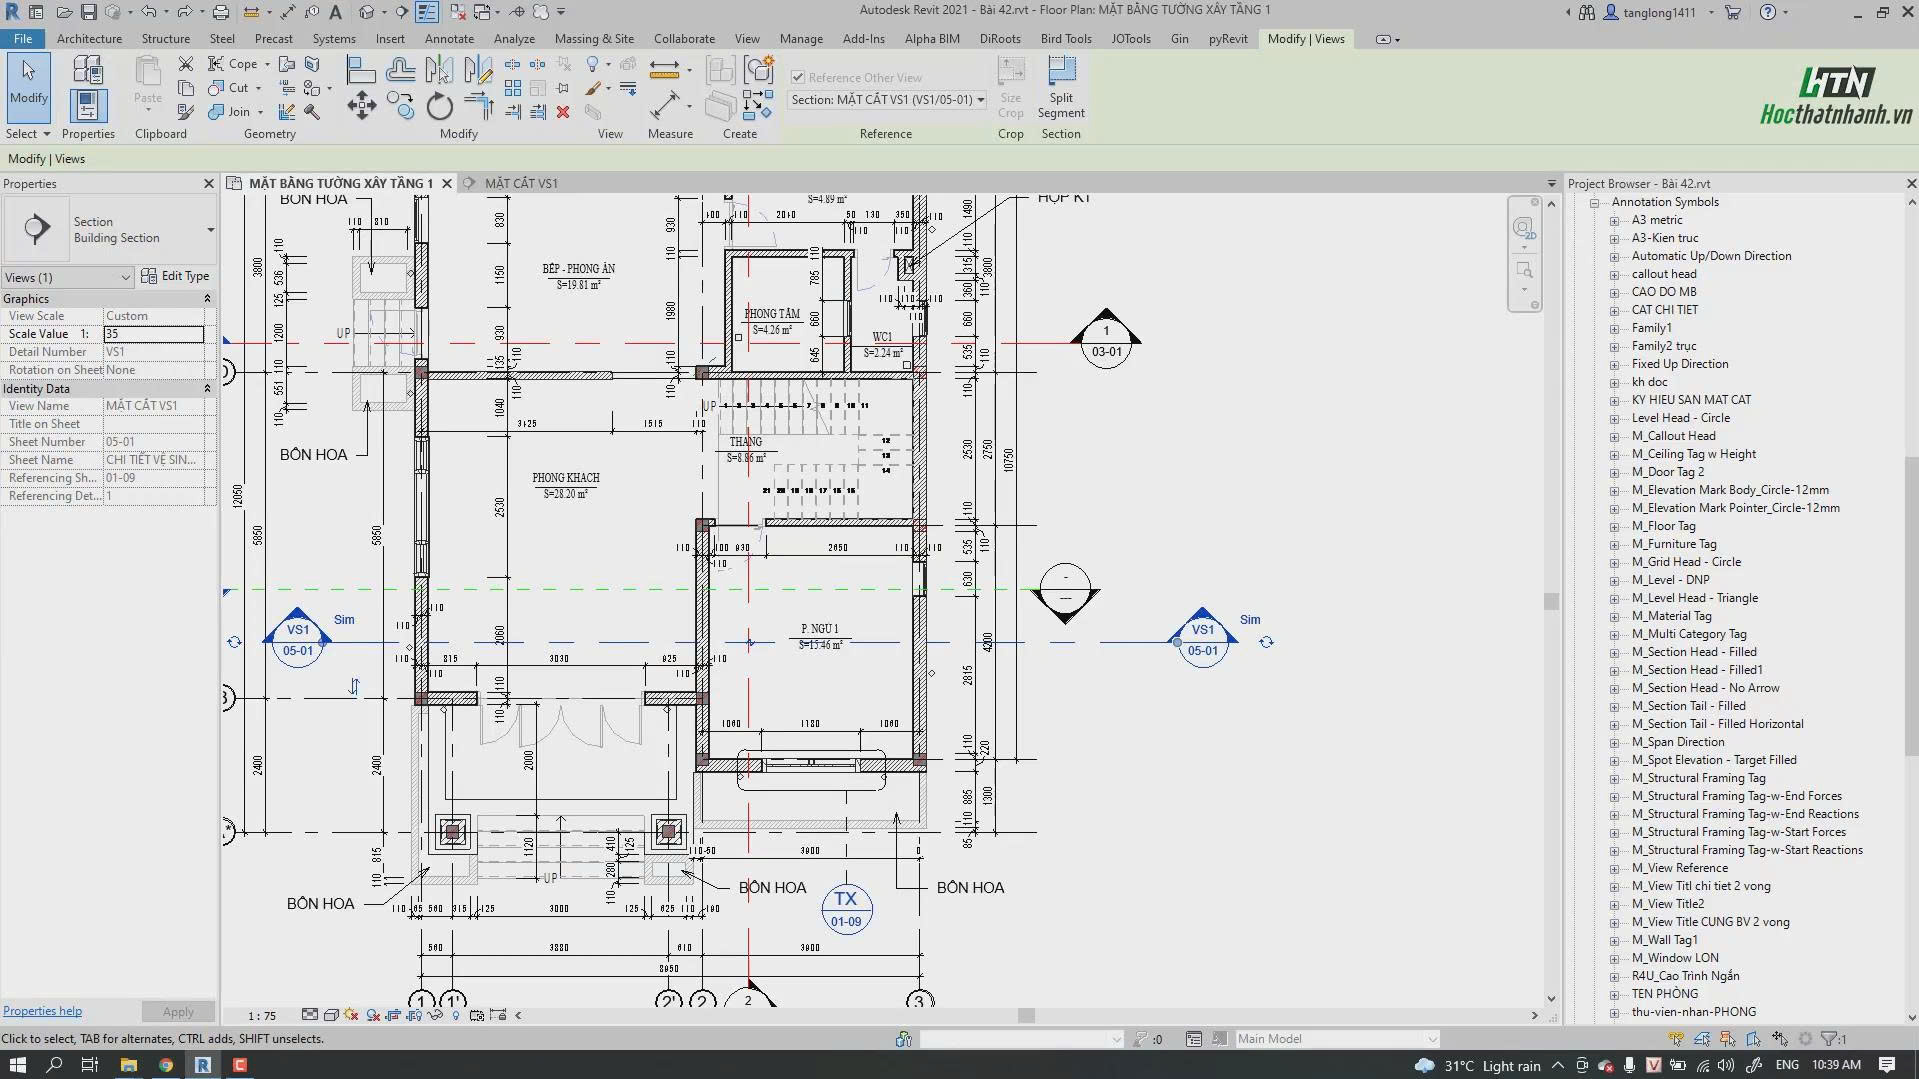Click Temporary Hide/Isolate in view control bar
This screenshot has height=1079, width=1919.
pyautogui.click(x=435, y=1015)
